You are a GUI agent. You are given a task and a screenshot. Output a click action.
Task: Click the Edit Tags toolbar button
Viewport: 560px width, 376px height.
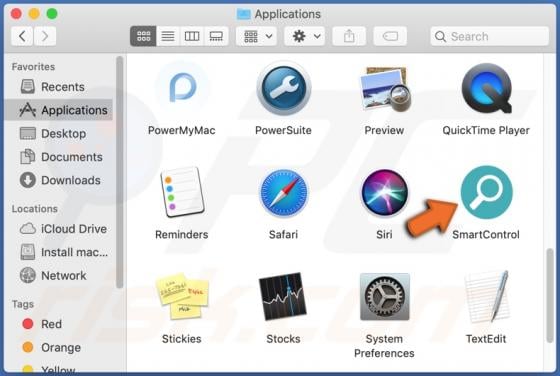click(390, 36)
